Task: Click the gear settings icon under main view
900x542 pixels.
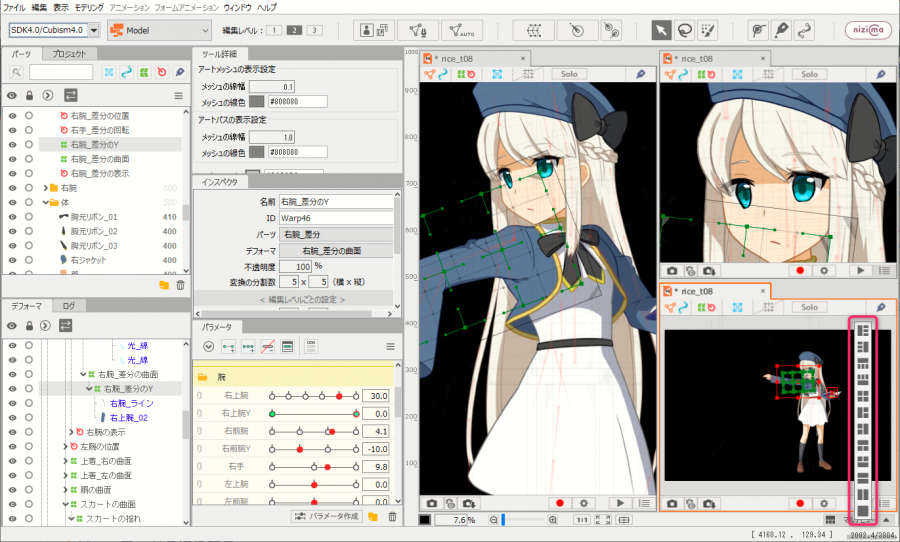Action: pyautogui.click(x=584, y=504)
